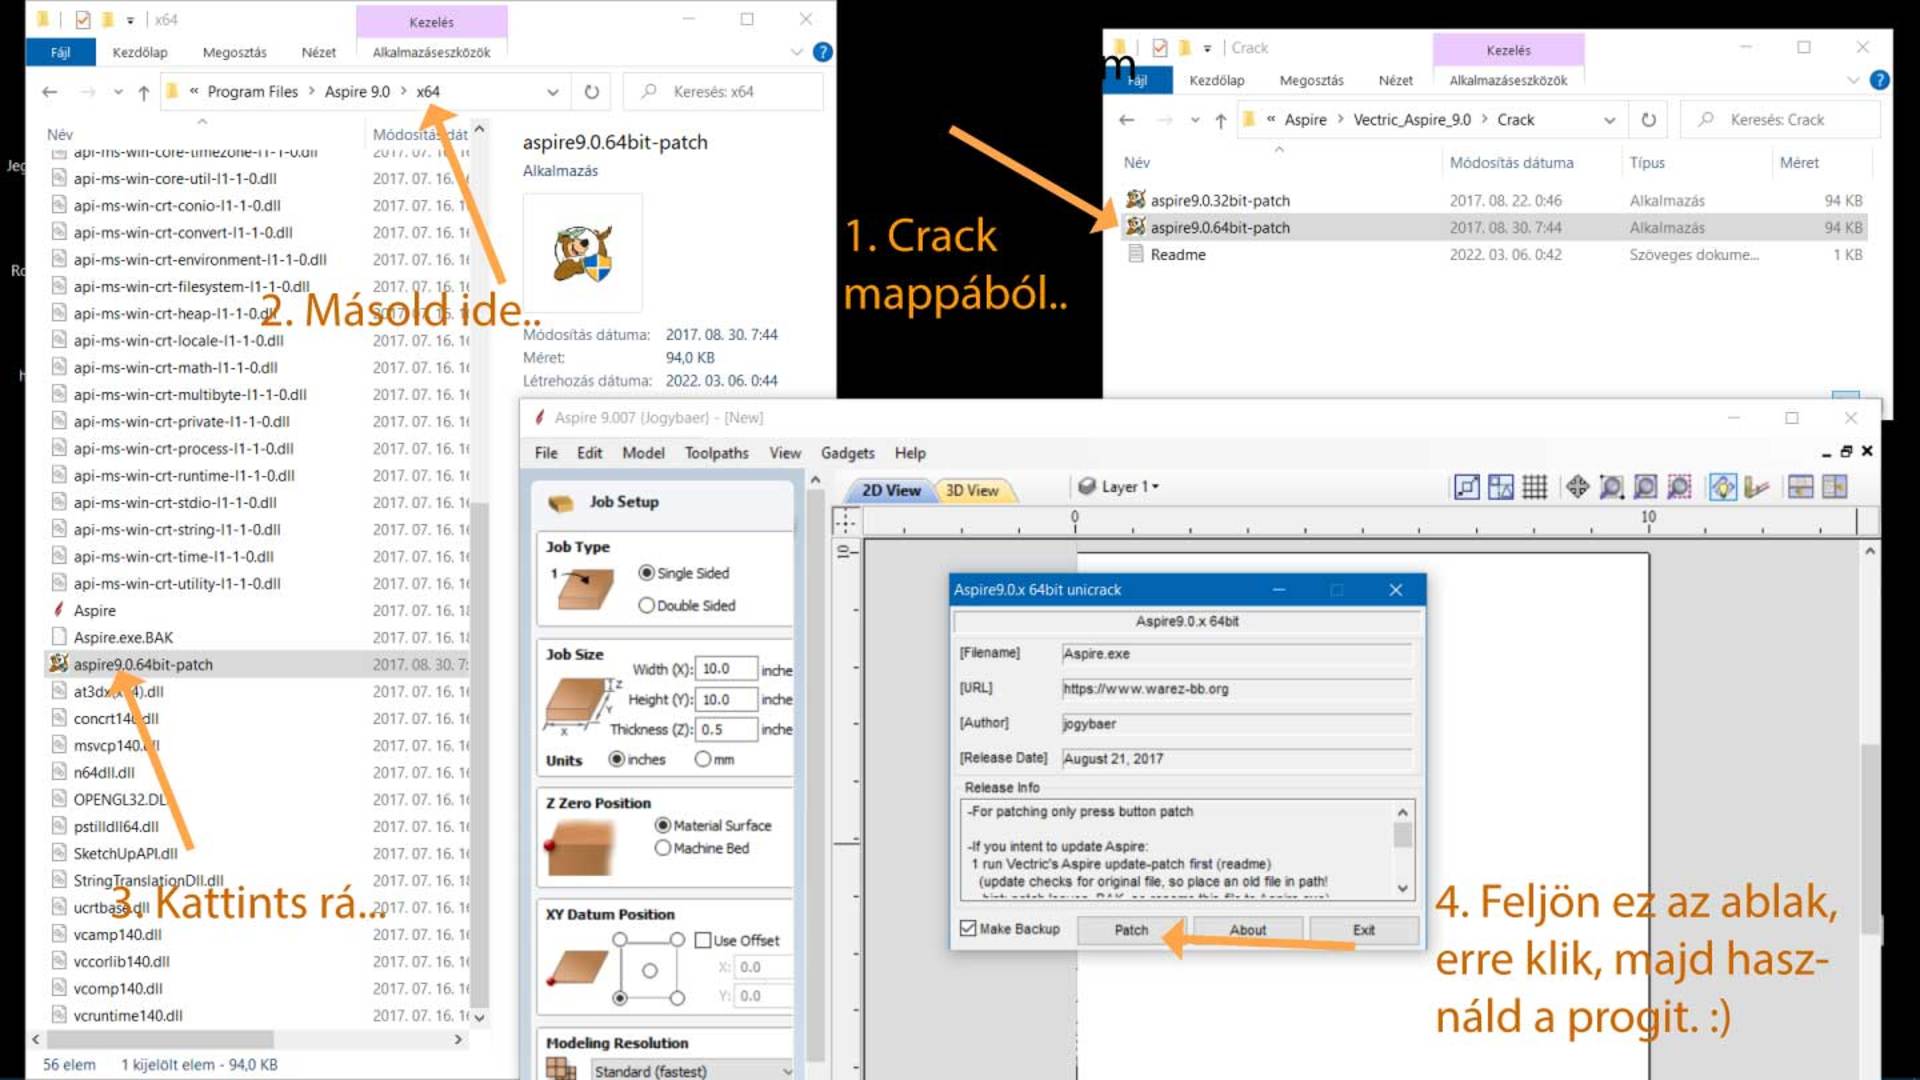Enable the Use Offset checkbox
The width and height of the screenshot is (1920, 1080).
703,940
